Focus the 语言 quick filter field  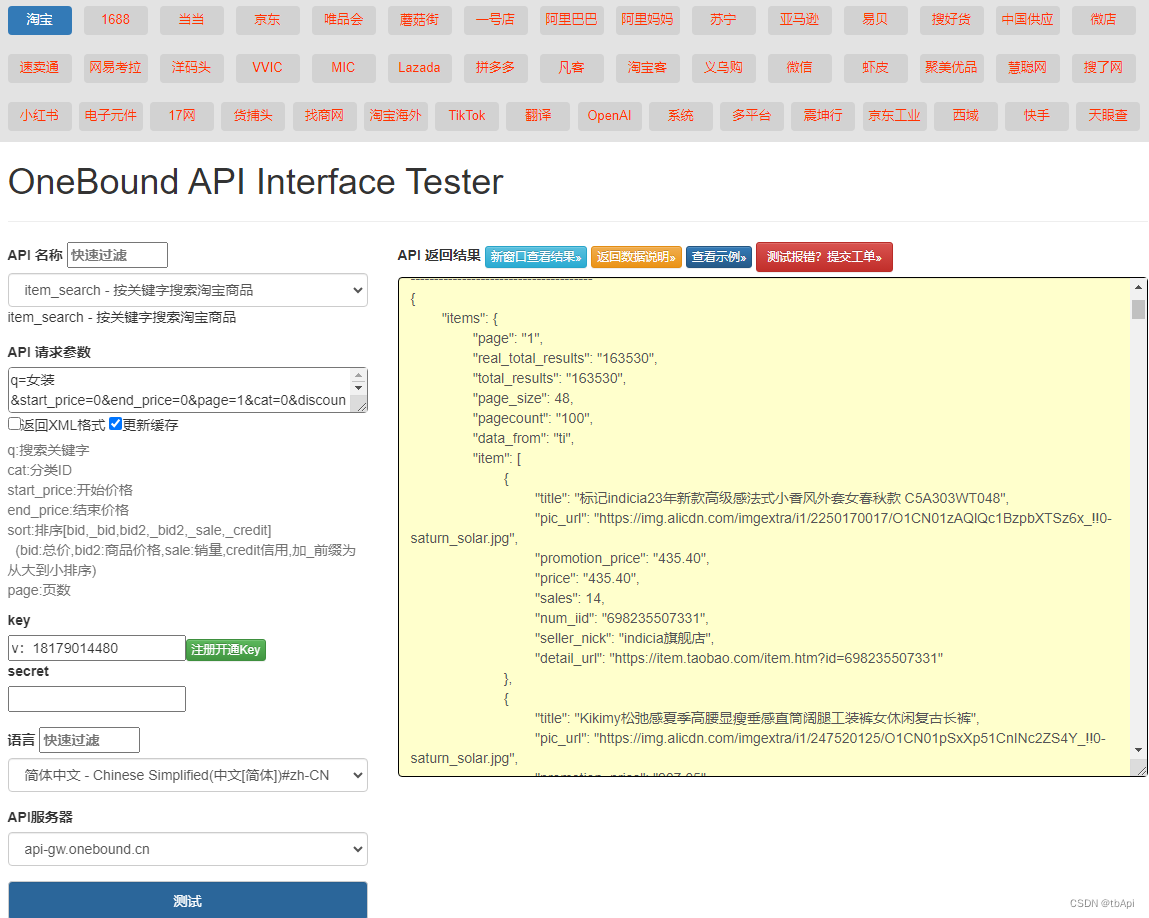[x=89, y=740]
